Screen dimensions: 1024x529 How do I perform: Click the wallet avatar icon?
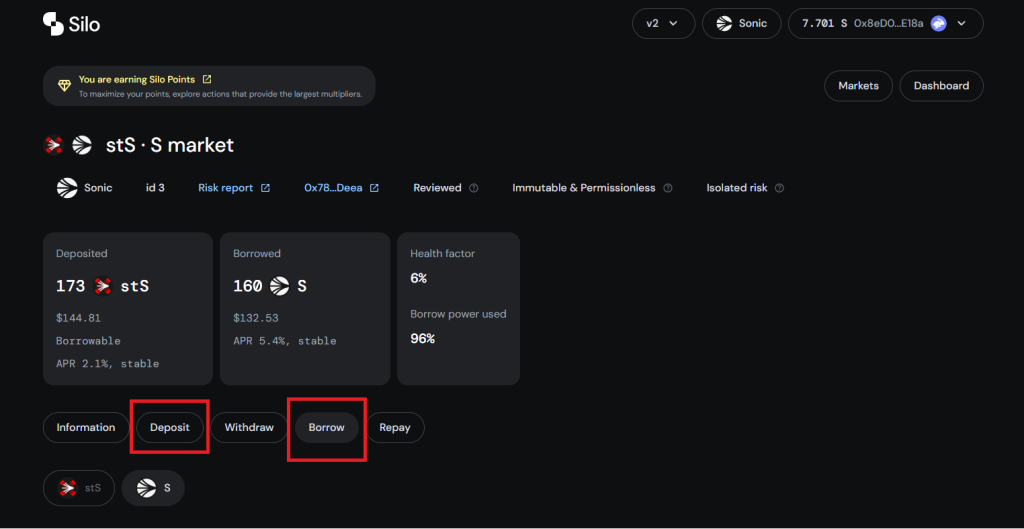tap(938, 24)
